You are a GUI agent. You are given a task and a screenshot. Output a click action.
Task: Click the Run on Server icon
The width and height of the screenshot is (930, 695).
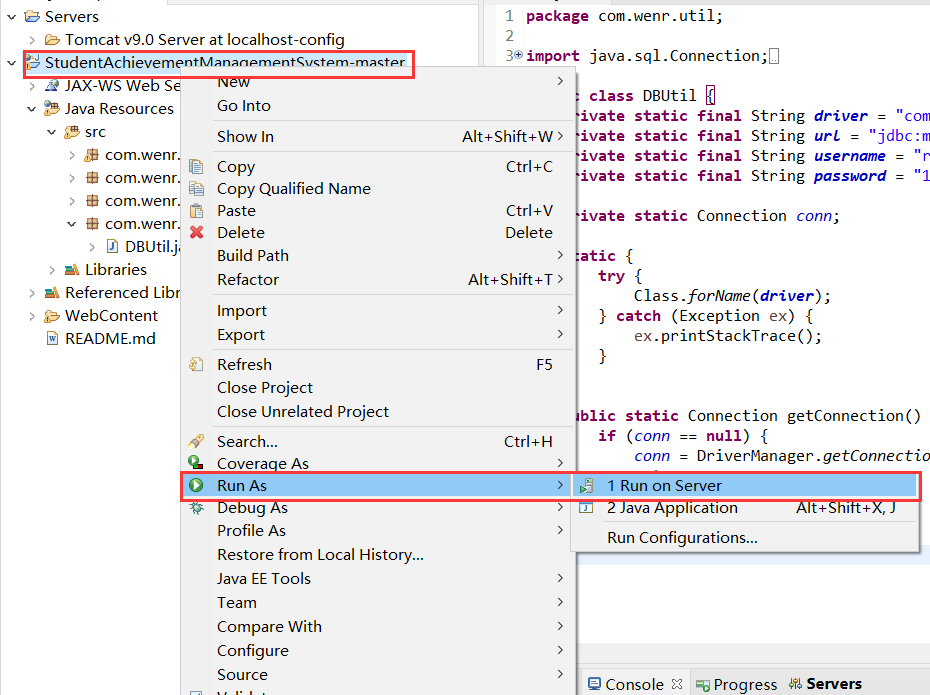pos(587,486)
